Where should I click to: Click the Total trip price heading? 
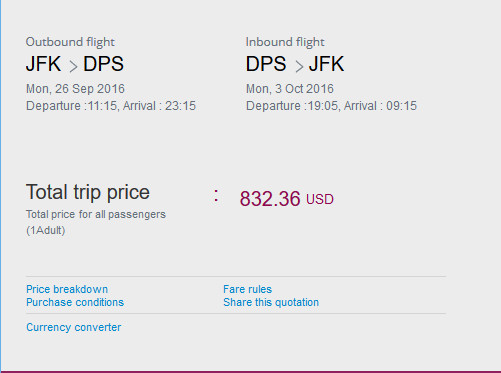(x=88, y=192)
